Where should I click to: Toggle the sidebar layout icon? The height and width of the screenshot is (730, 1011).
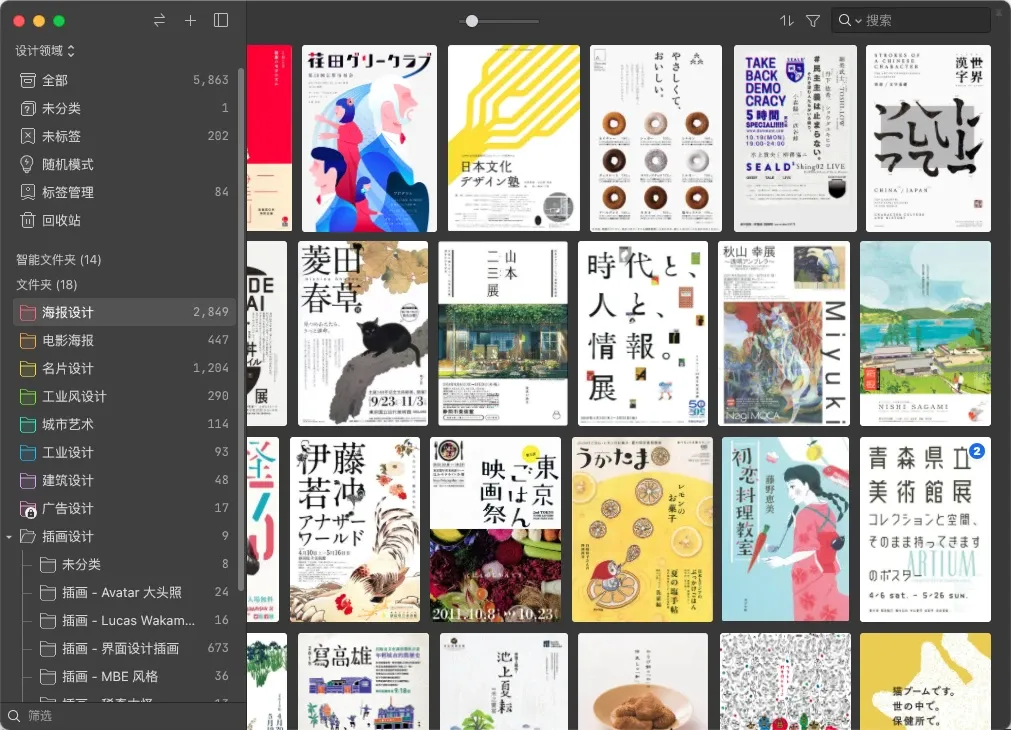click(x=221, y=21)
